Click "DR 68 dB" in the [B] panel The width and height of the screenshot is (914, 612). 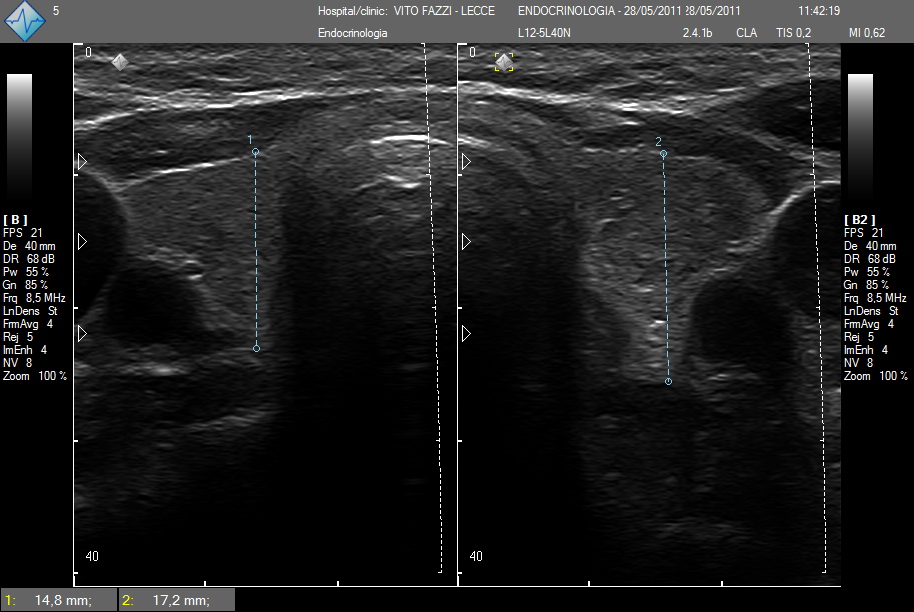pos(29,259)
